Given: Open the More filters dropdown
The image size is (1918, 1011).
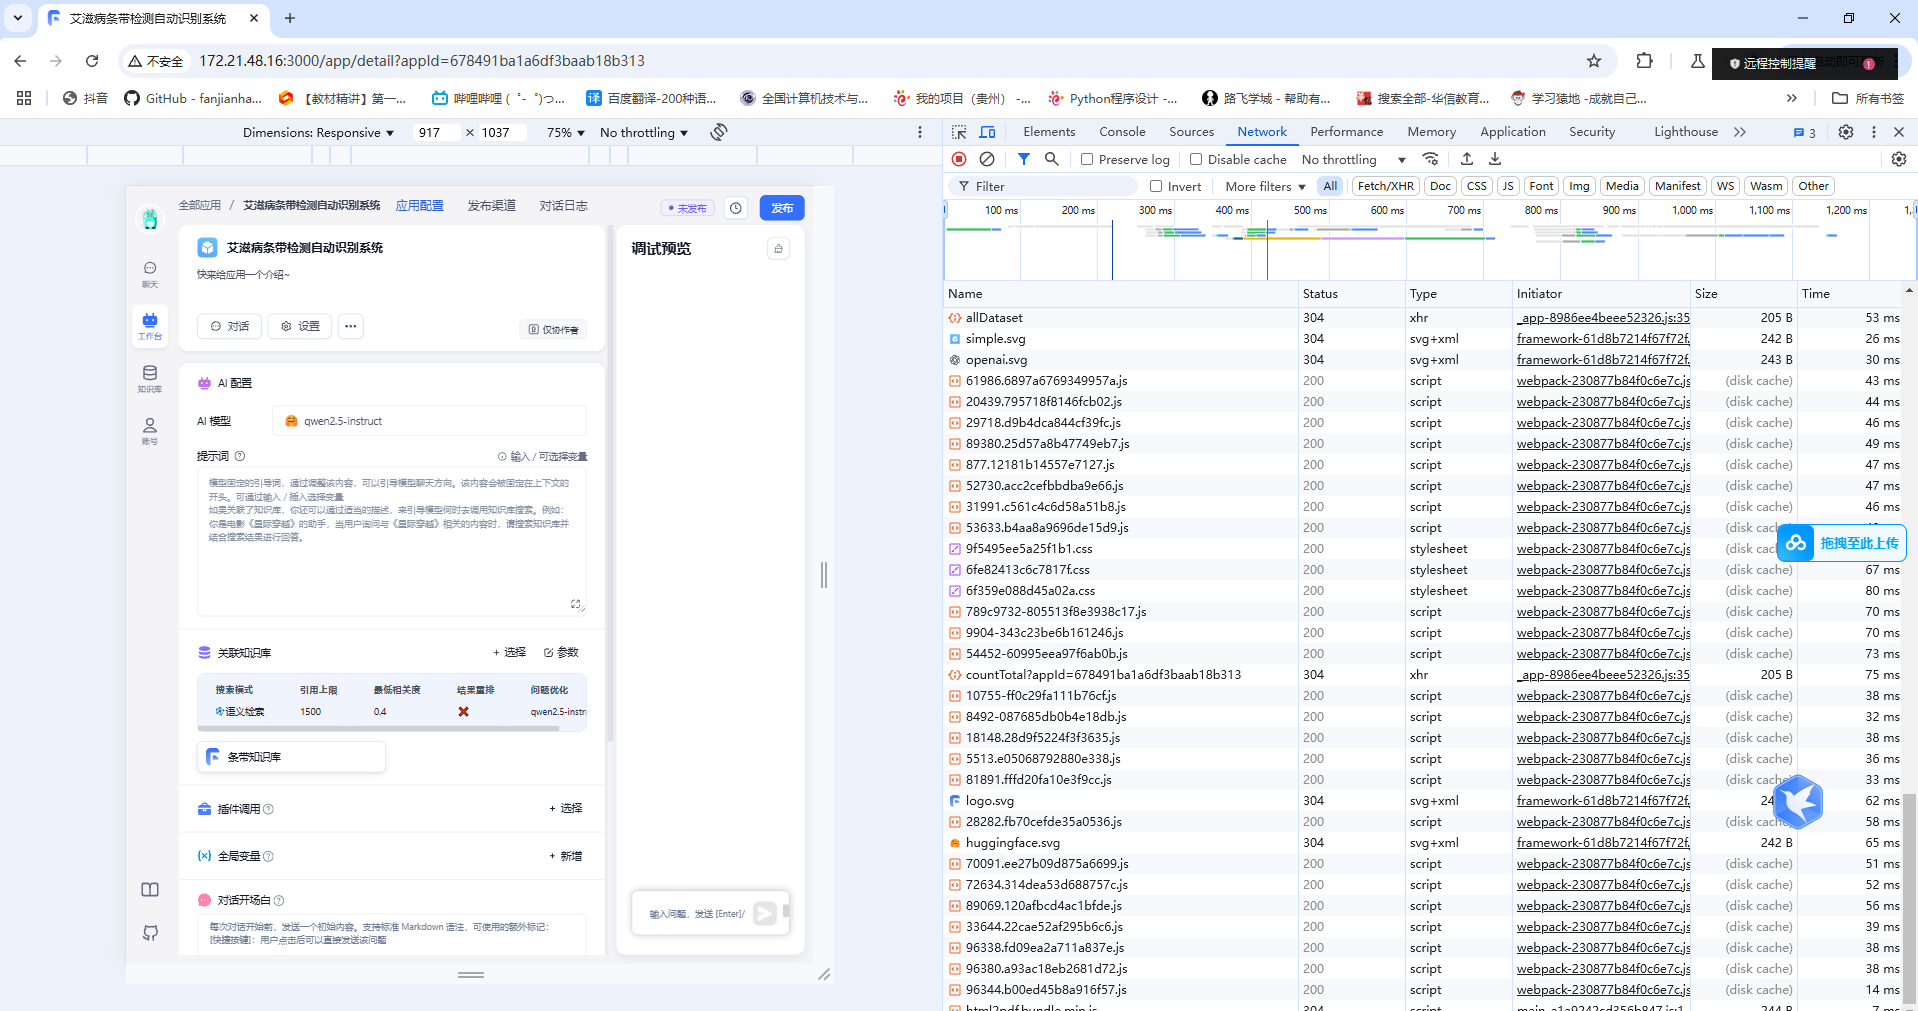Looking at the screenshot, I should 1265,187.
